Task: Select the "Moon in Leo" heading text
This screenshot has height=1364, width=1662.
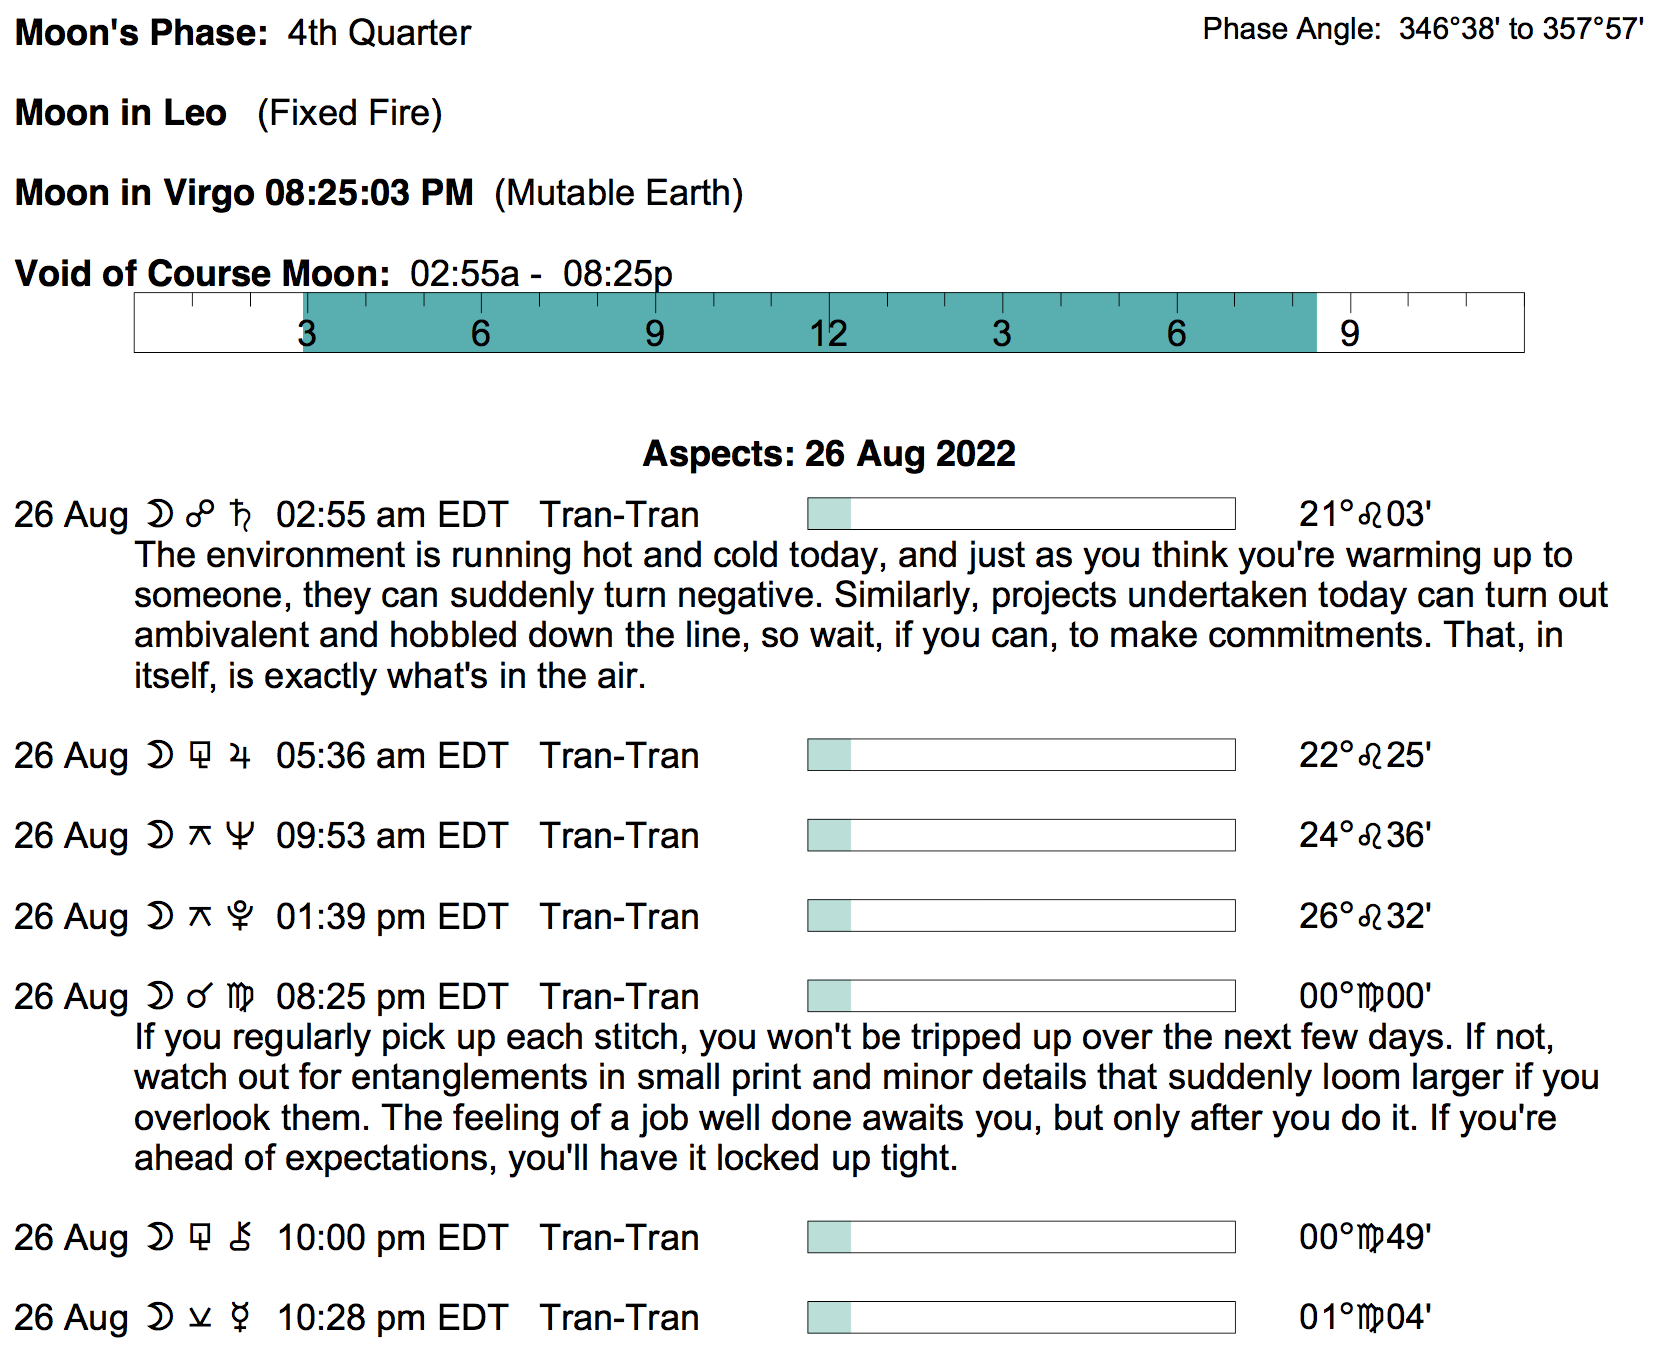Action: click(121, 113)
